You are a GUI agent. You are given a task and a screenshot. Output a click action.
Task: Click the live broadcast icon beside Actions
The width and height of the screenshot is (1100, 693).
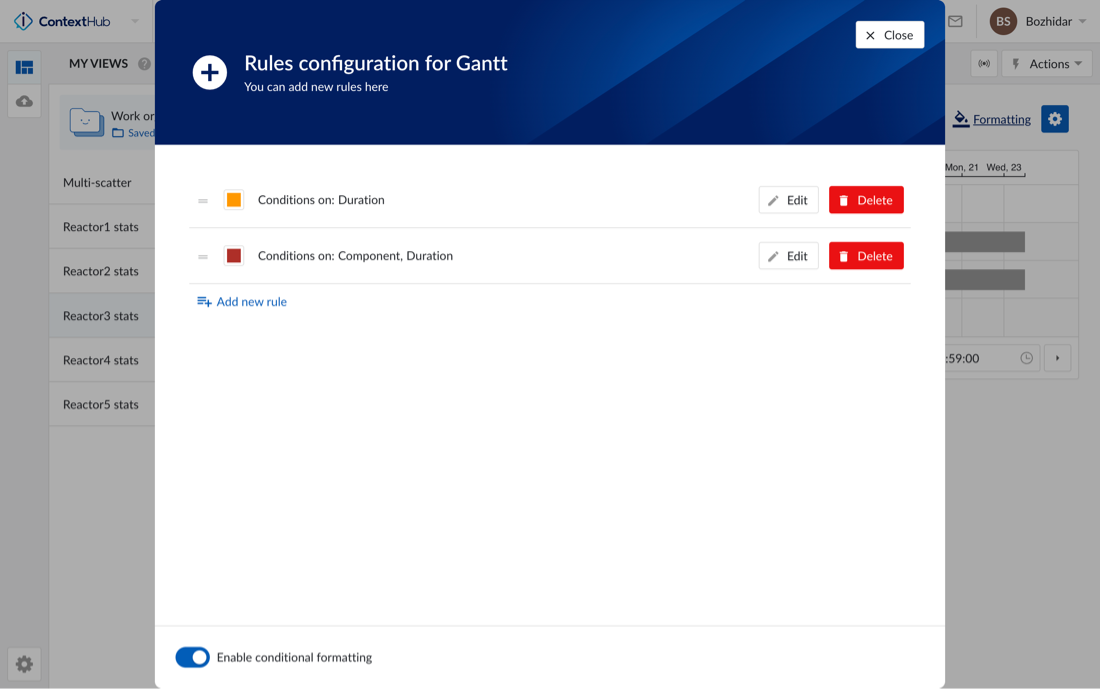pyautogui.click(x=984, y=64)
